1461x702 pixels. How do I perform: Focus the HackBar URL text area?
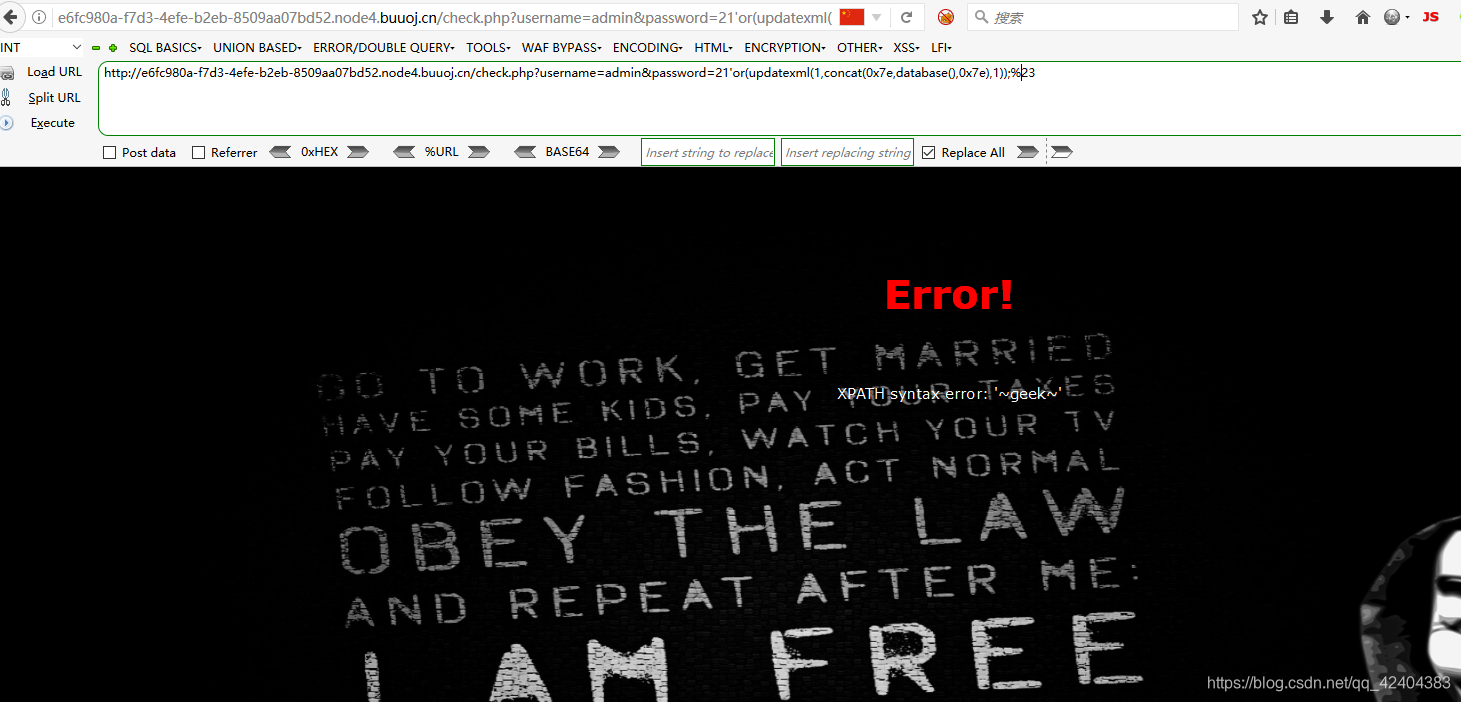(x=780, y=98)
